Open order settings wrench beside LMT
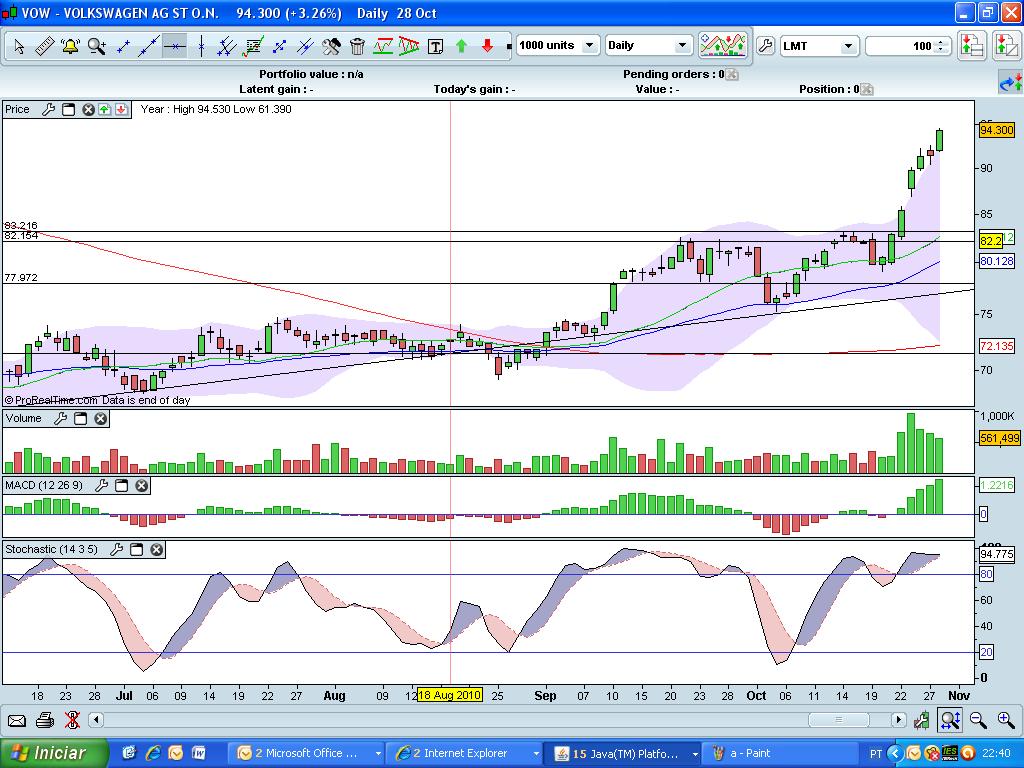Viewport: 1024px width, 768px height. [x=765, y=46]
